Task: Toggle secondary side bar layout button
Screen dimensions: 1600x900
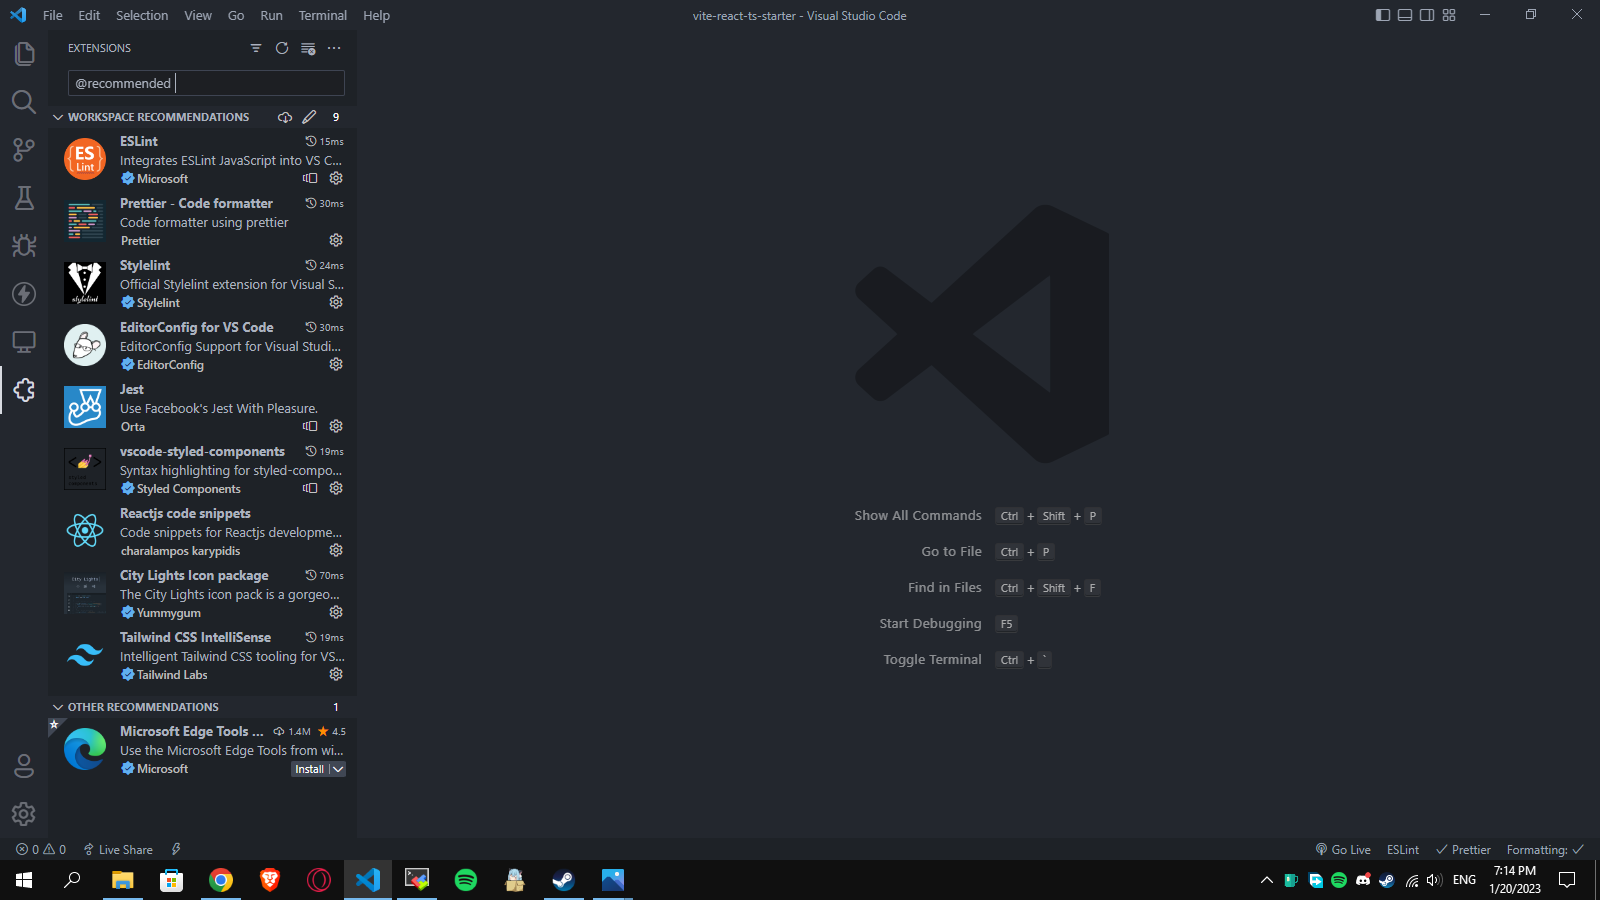Action: coord(1427,15)
